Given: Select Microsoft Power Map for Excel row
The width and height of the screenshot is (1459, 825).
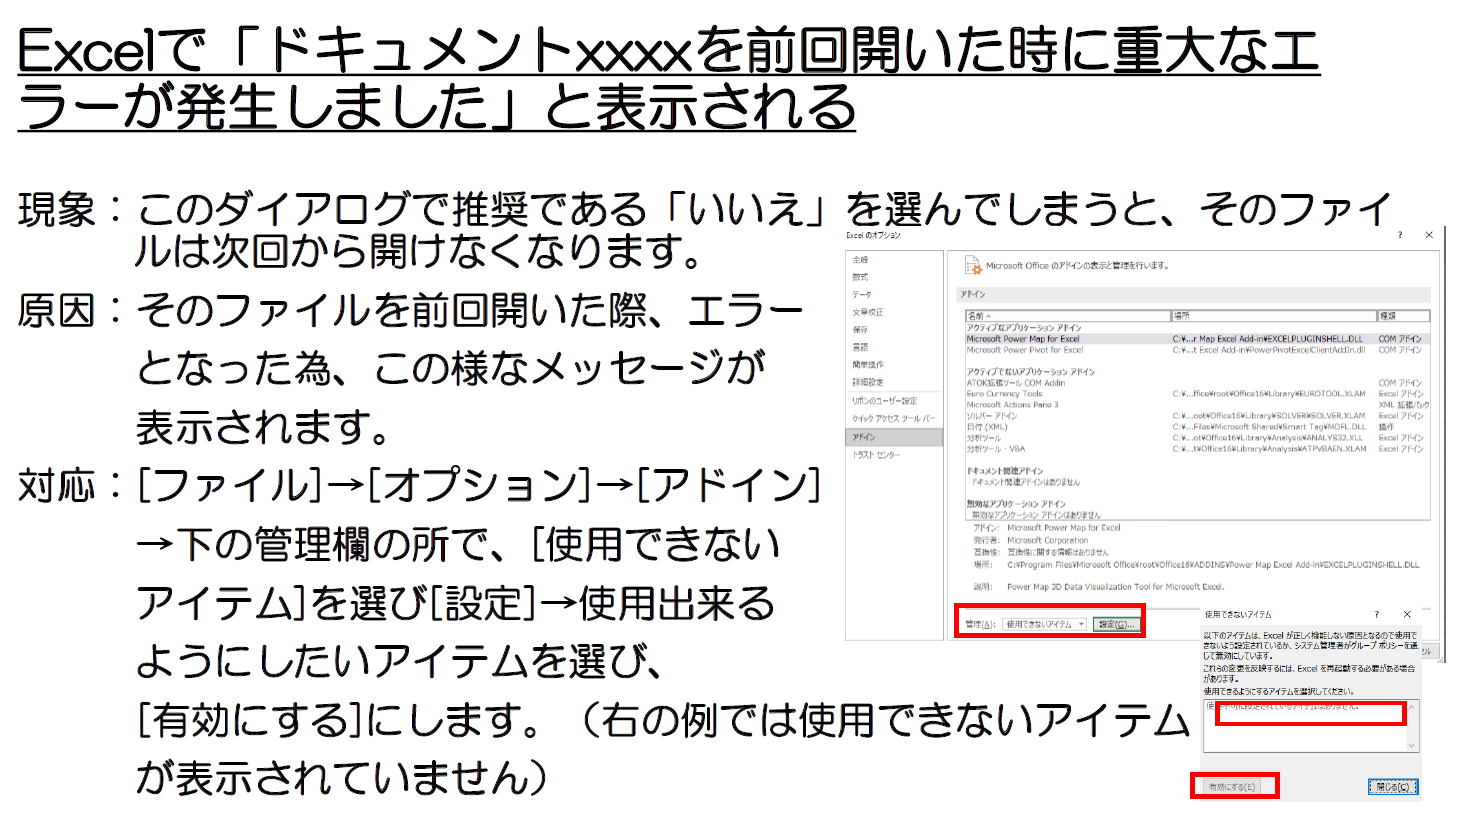Looking at the screenshot, I should coord(1197,339).
